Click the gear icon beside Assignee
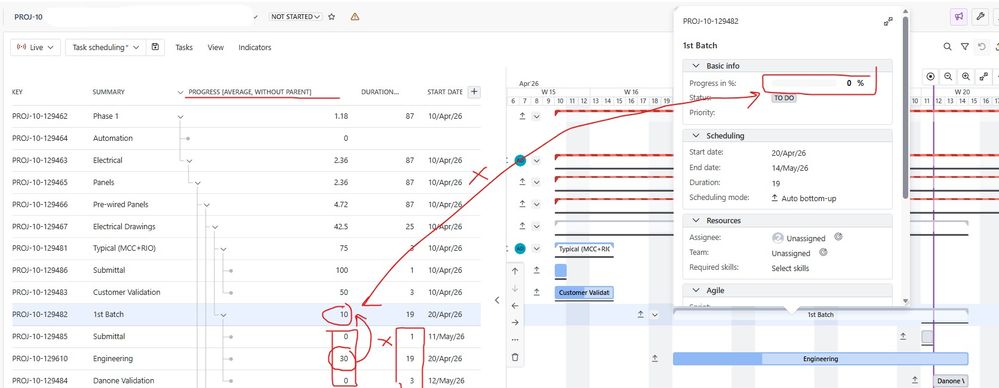Screen dimensions: 999x388 [x=838, y=236]
